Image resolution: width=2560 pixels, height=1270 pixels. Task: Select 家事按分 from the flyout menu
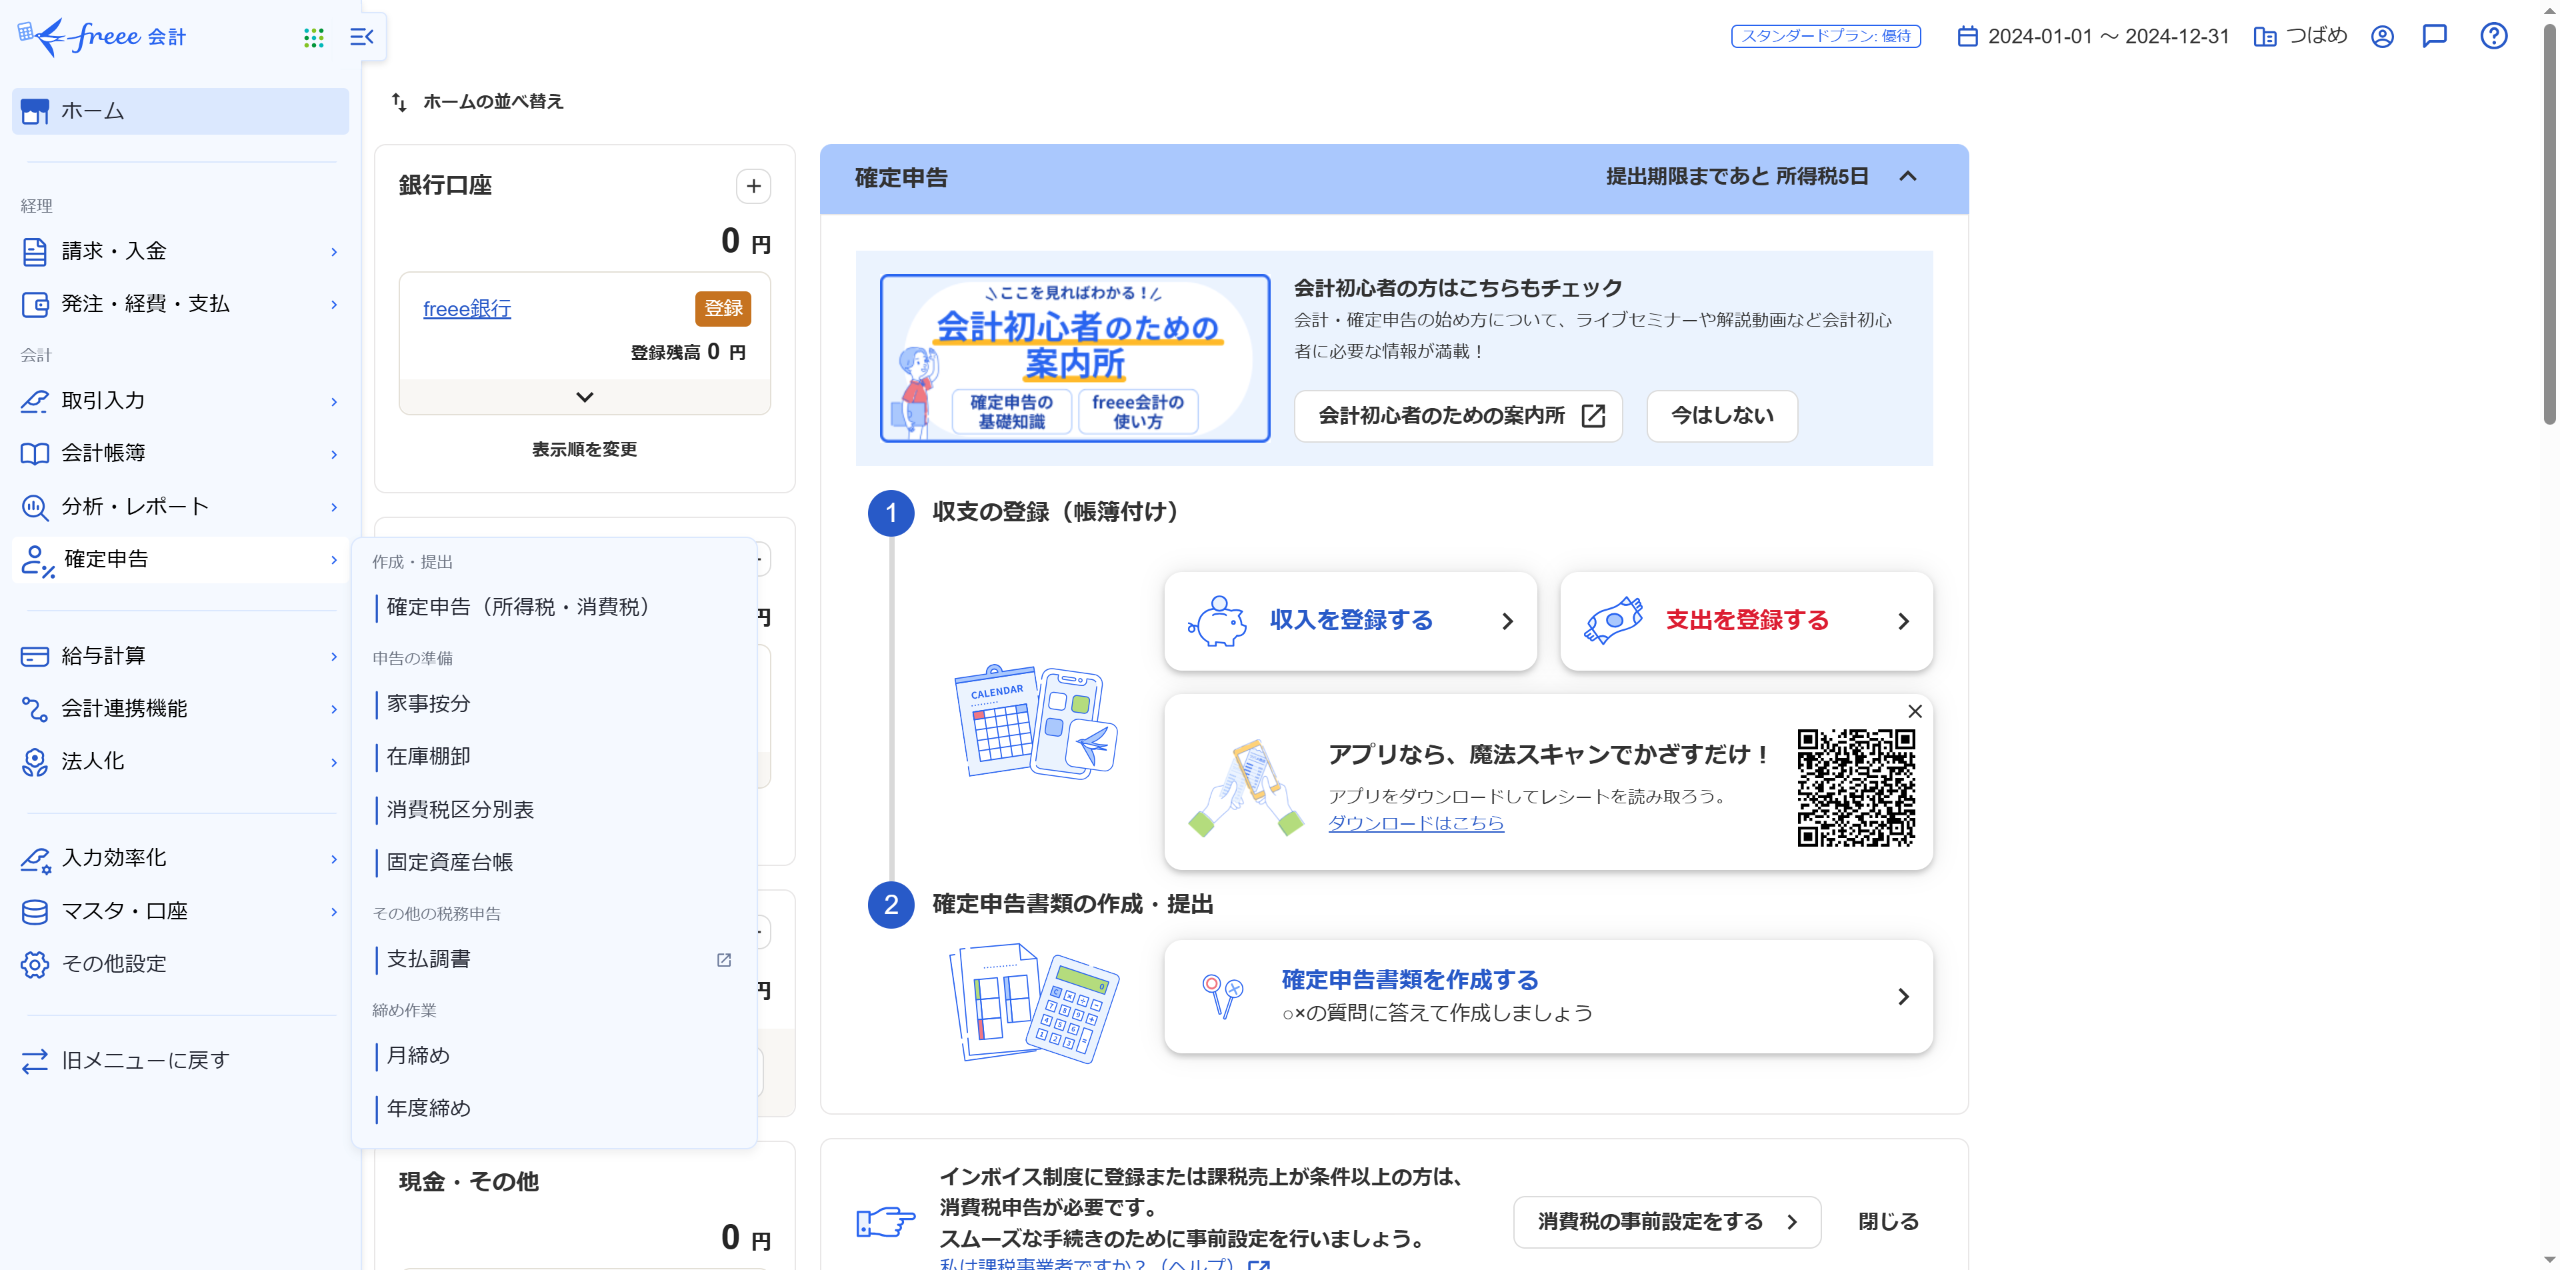428,704
